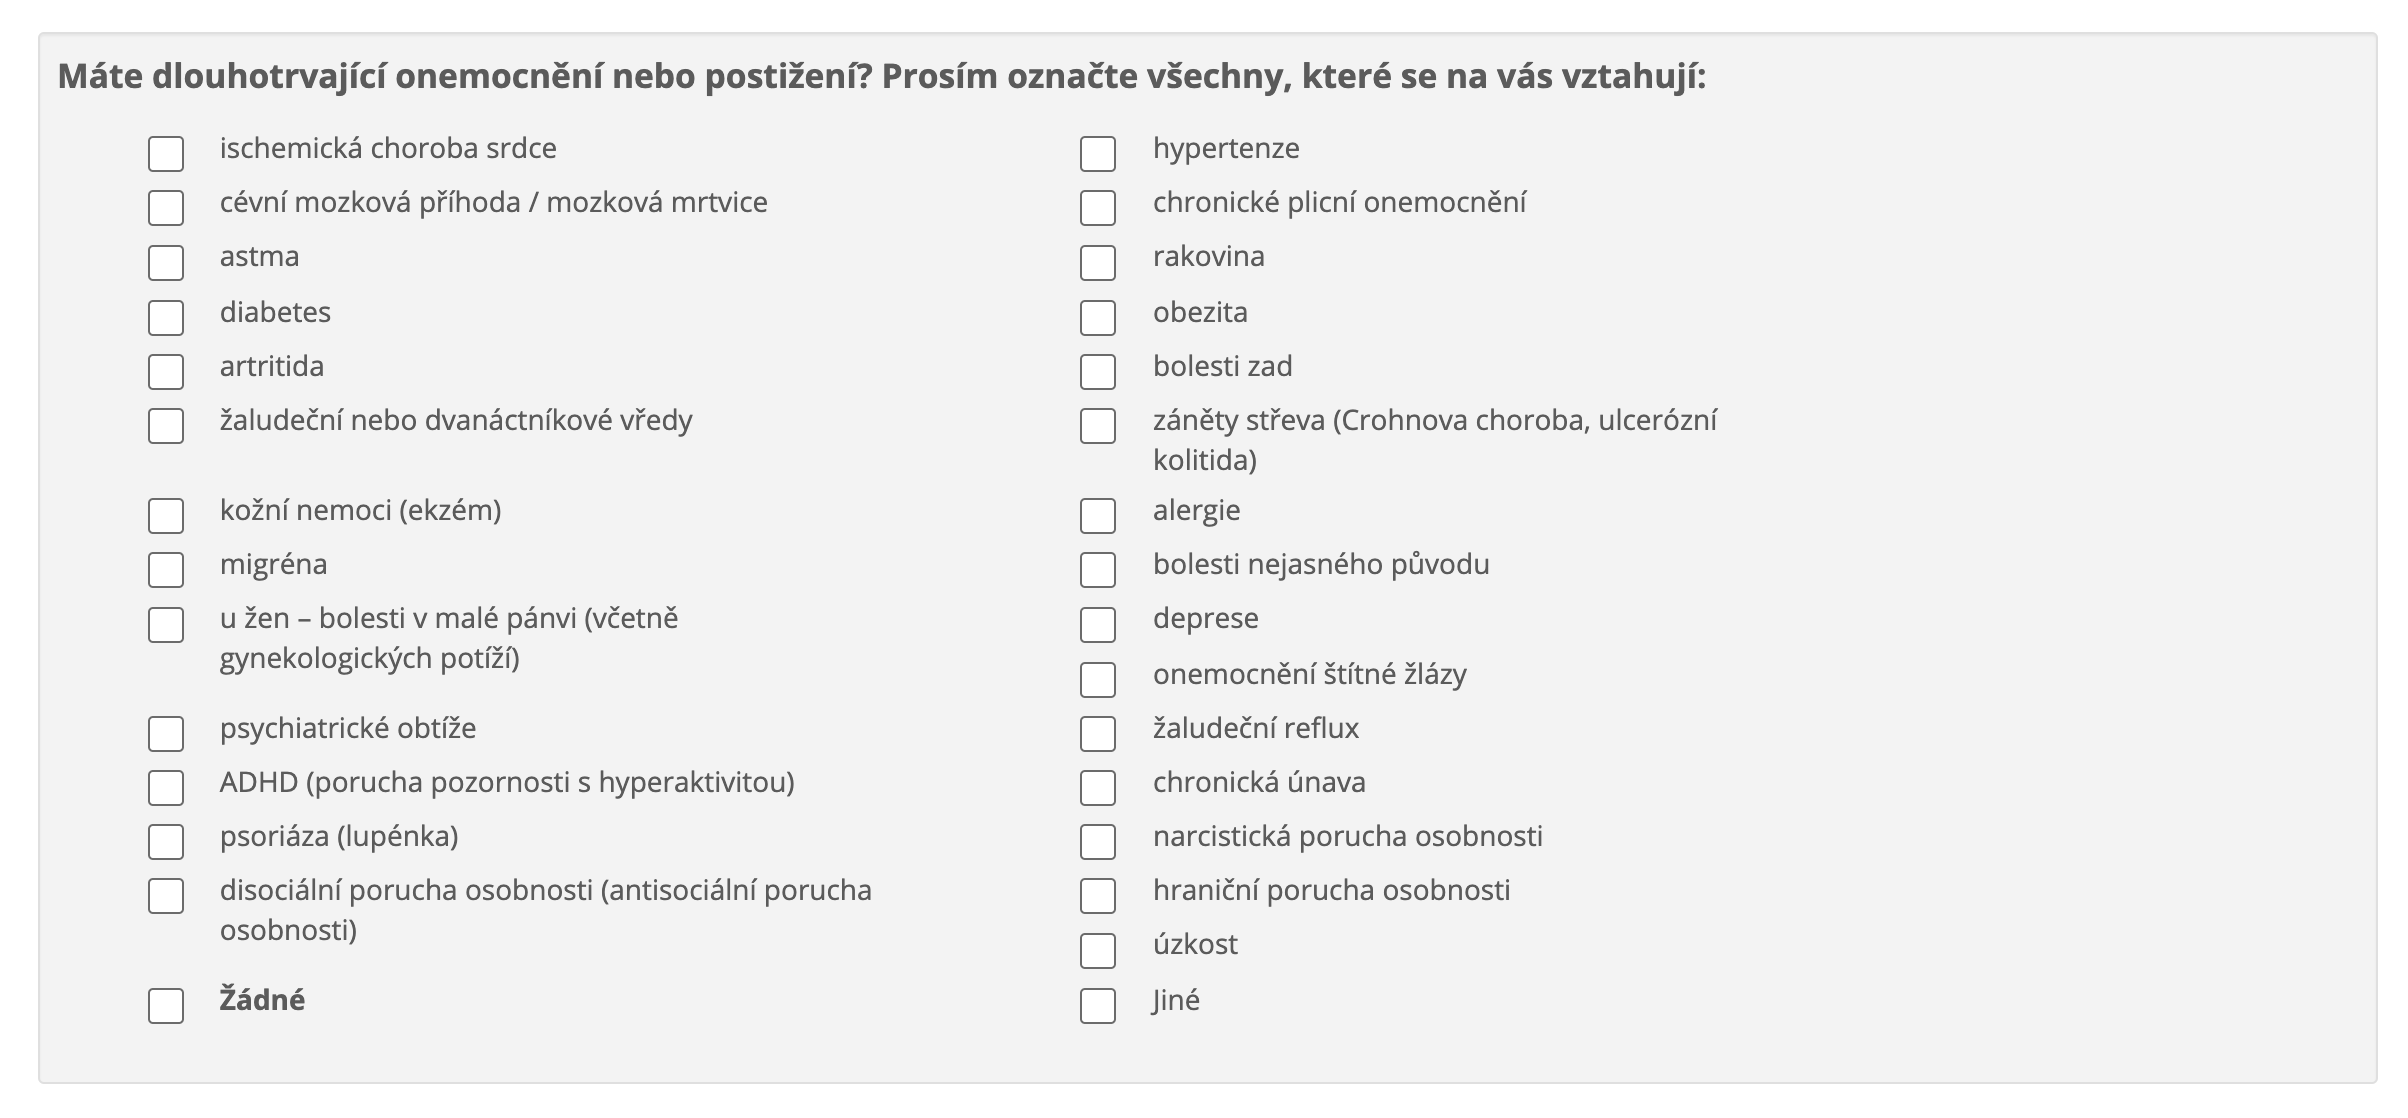Check 'onemocnění štítné žlázy' checkbox
The image size is (2408, 1118).
(1098, 680)
